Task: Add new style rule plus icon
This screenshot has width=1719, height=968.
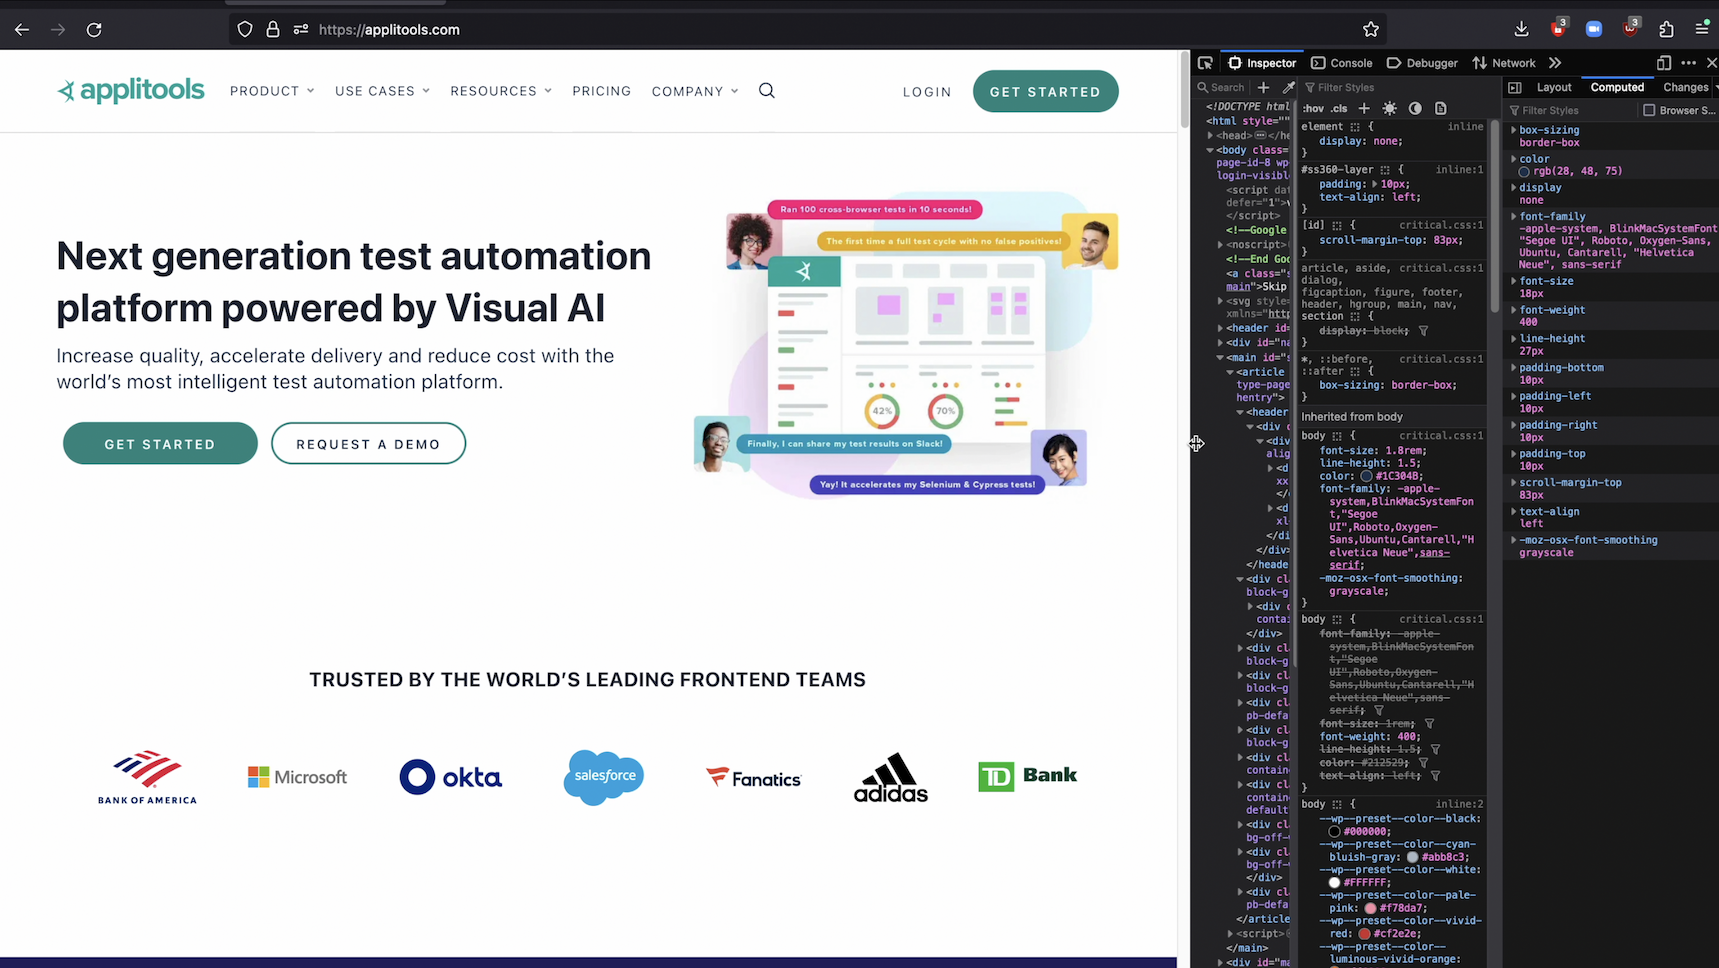Action: [x=1364, y=108]
